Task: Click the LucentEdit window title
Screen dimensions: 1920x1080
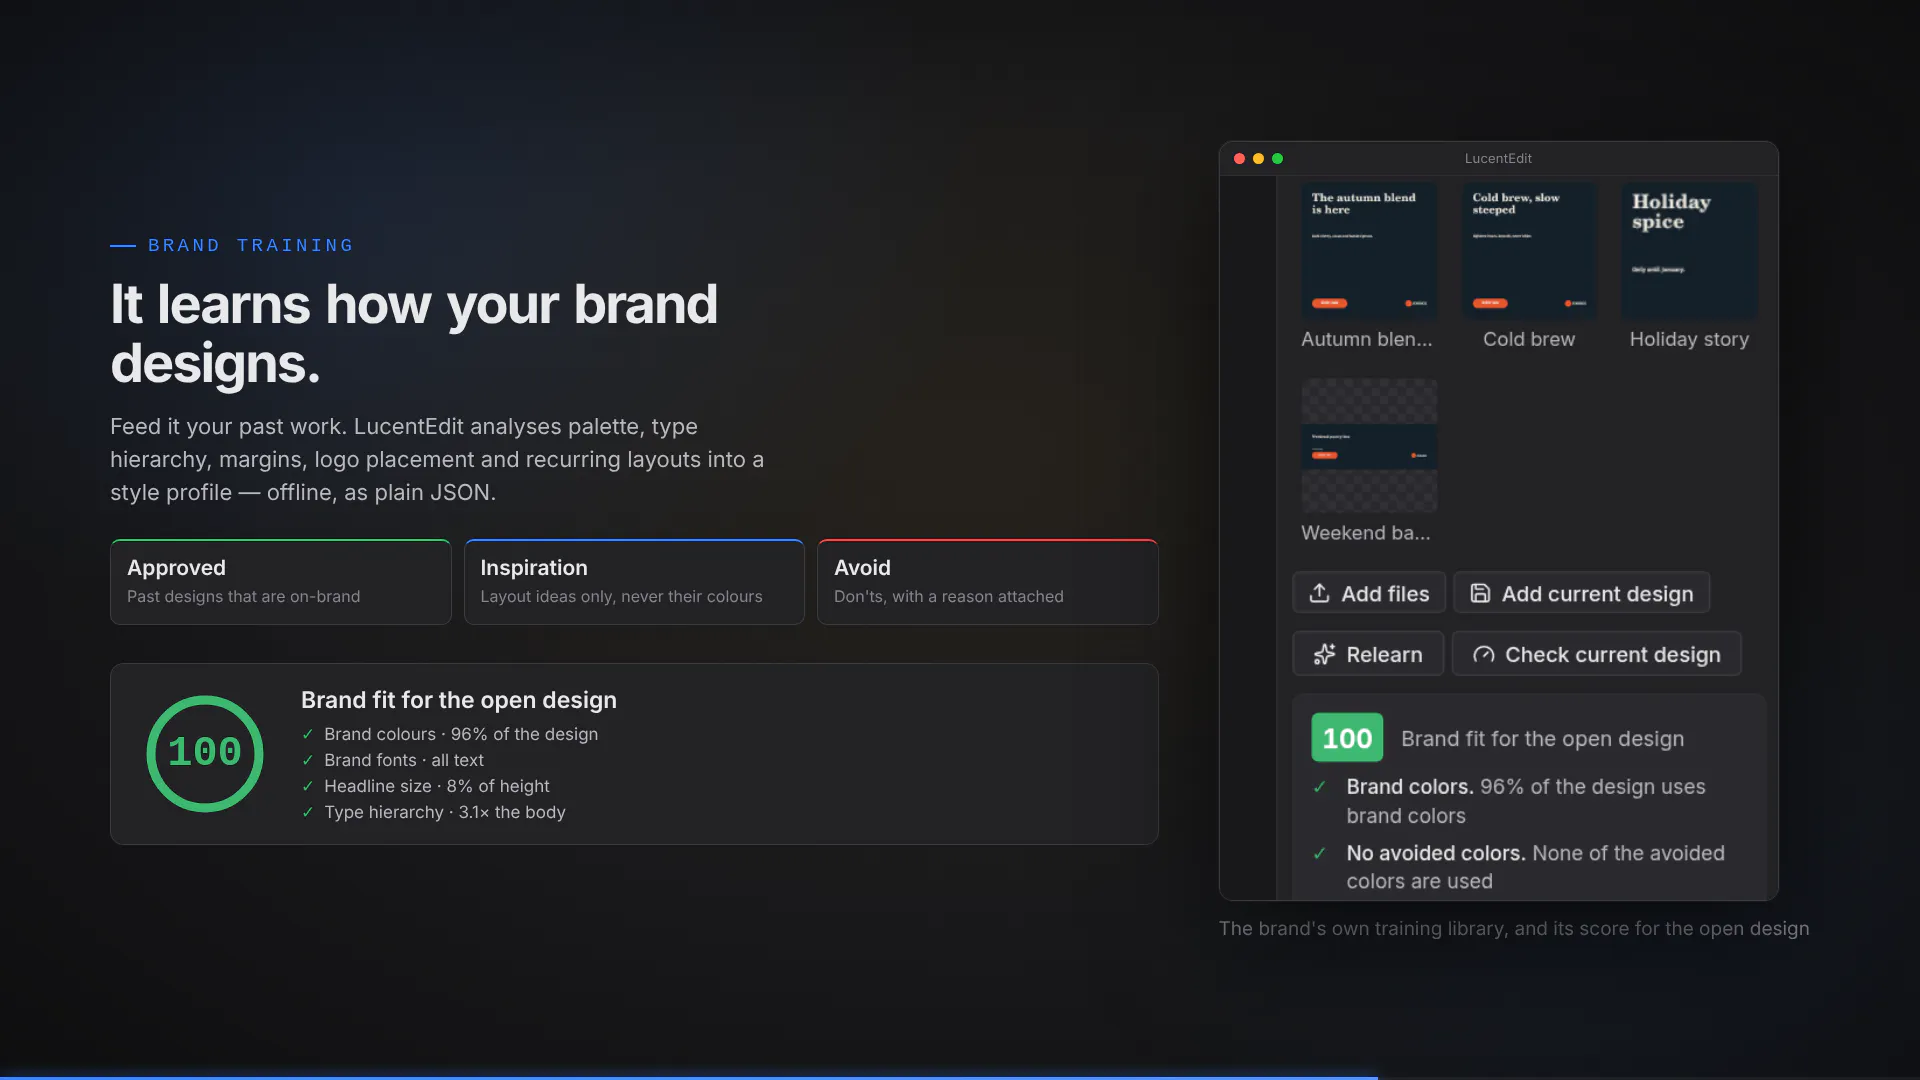Action: (x=1498, y=158)
